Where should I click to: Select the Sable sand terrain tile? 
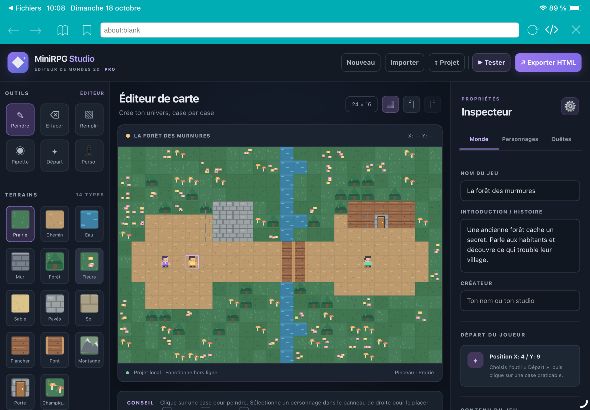pos(20,308)
